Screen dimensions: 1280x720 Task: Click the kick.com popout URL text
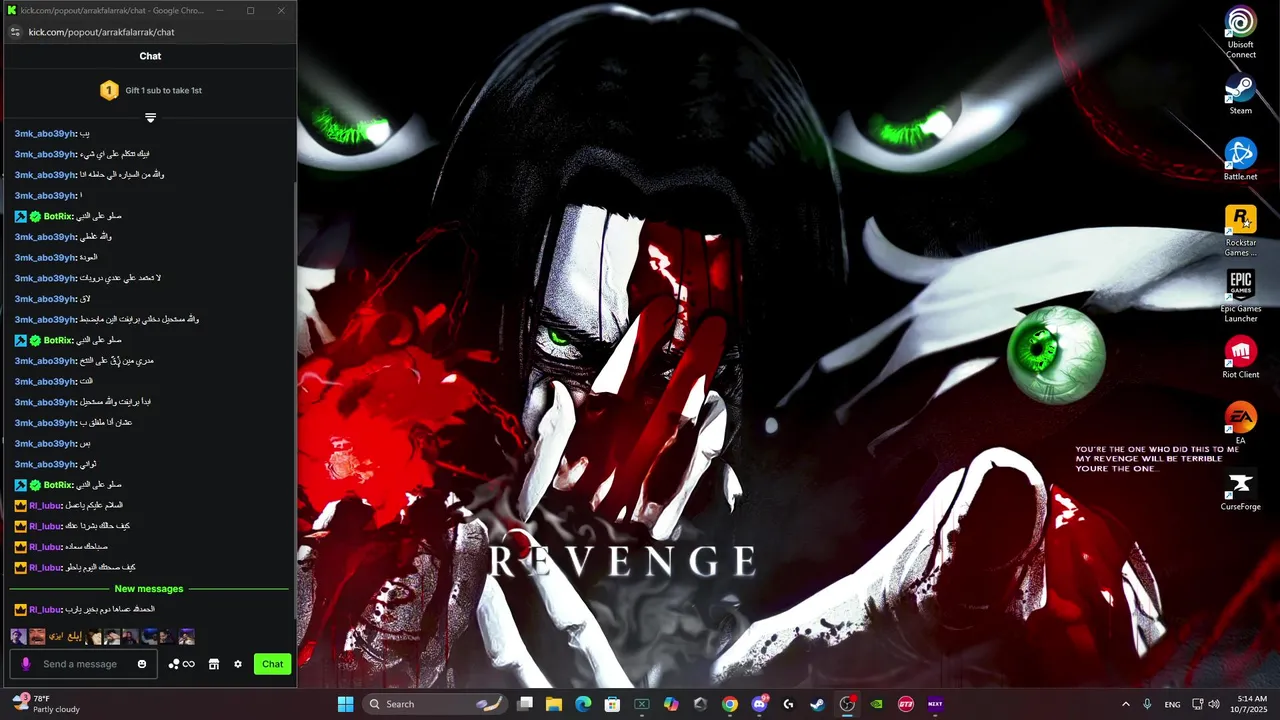click(x=101, y=32)
